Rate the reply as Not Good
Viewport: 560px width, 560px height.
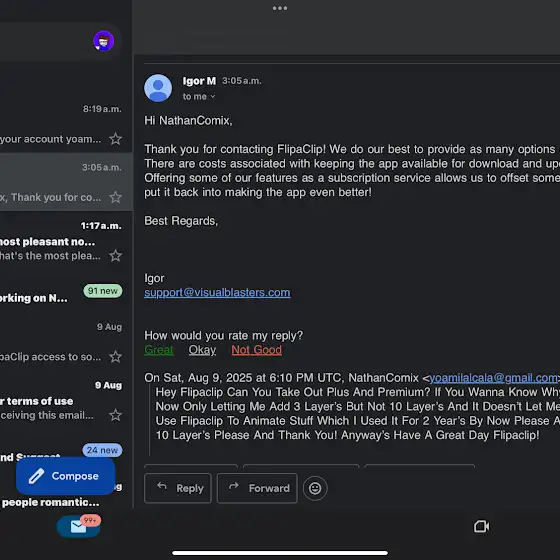coord(256,350)
